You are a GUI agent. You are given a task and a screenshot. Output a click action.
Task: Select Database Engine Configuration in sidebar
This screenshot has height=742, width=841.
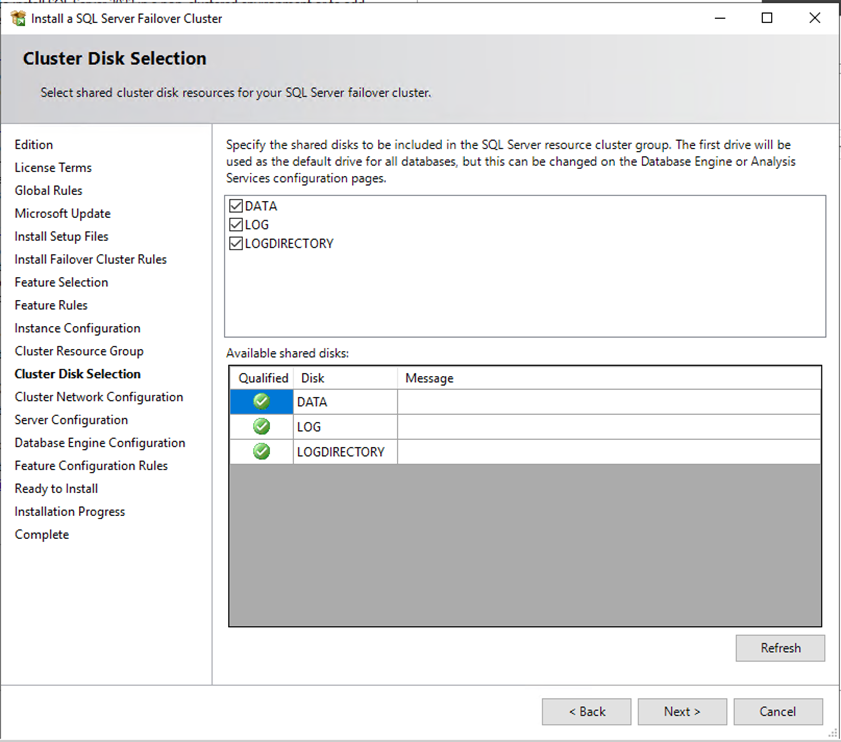point(100,443)
